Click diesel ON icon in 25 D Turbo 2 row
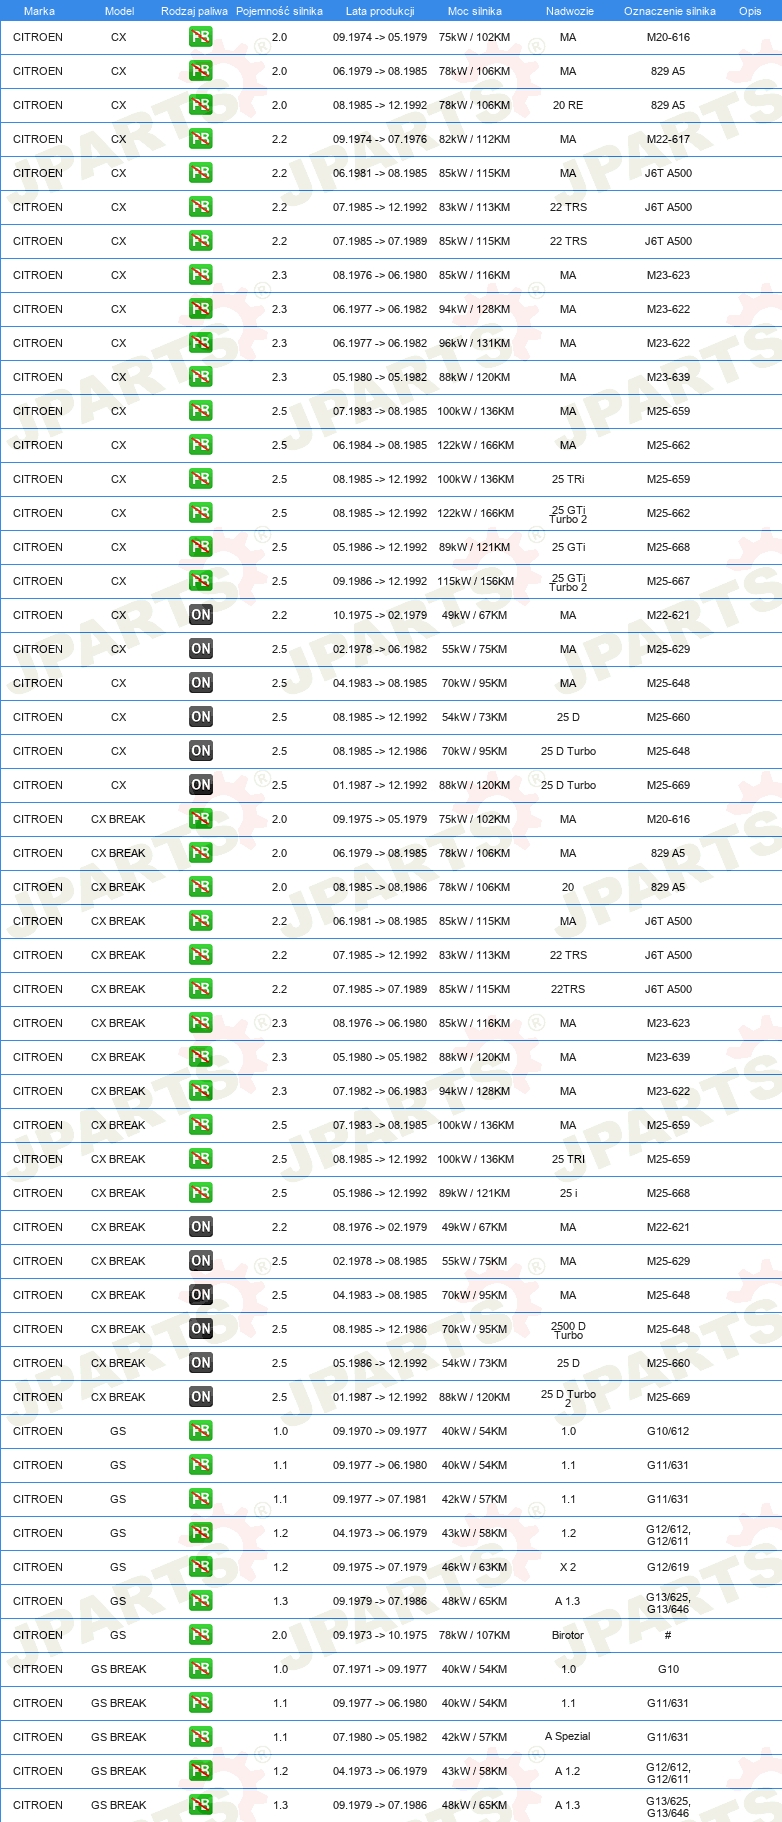 pos(201,1397)
